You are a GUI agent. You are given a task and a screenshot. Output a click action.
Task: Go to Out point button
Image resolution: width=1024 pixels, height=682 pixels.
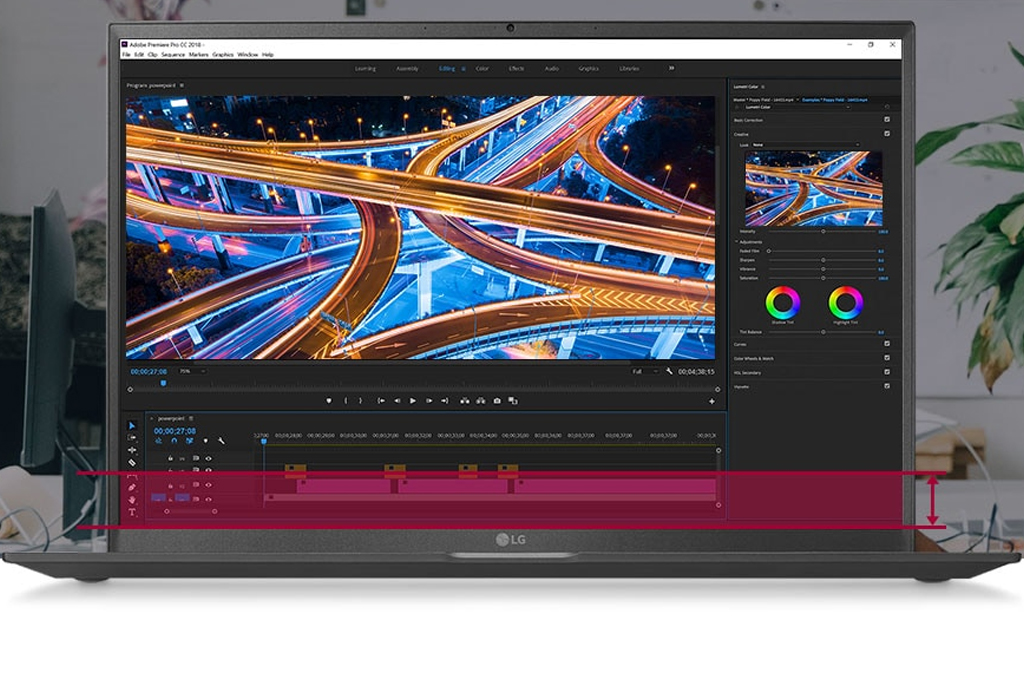(445, 401)
